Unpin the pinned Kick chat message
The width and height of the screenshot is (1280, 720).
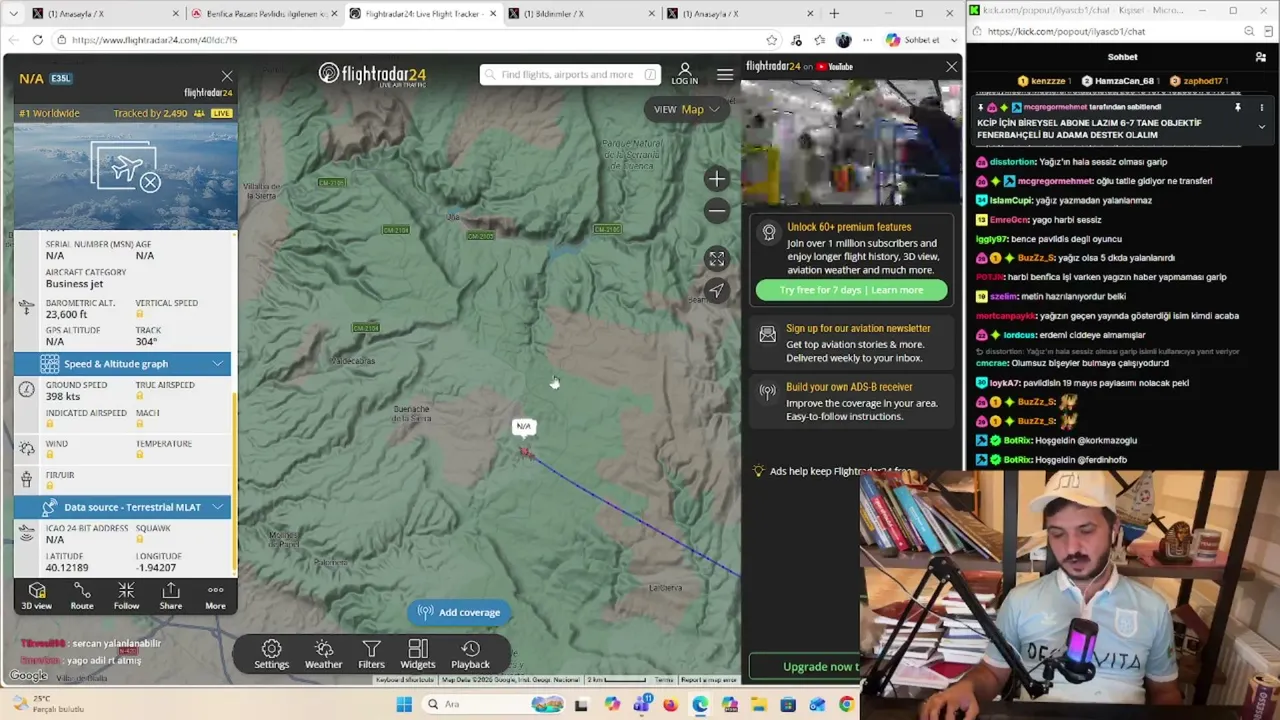1238,107
